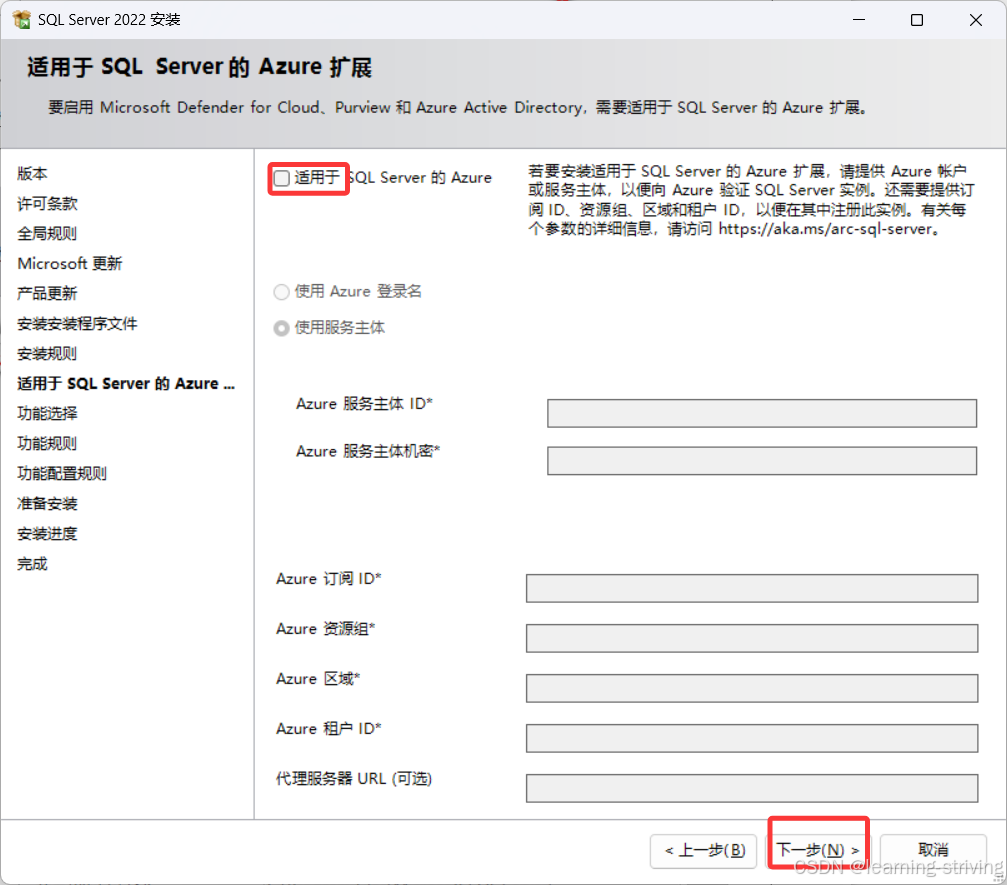Cancel the installation with 取消
Image resolution: width=1007 pixels, height=885 pixels.
[x=933, y=850]
